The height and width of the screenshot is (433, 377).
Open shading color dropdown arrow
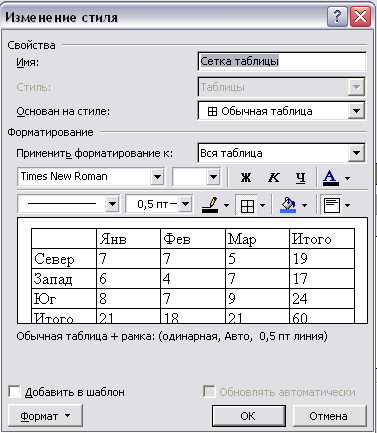(304, 205)
